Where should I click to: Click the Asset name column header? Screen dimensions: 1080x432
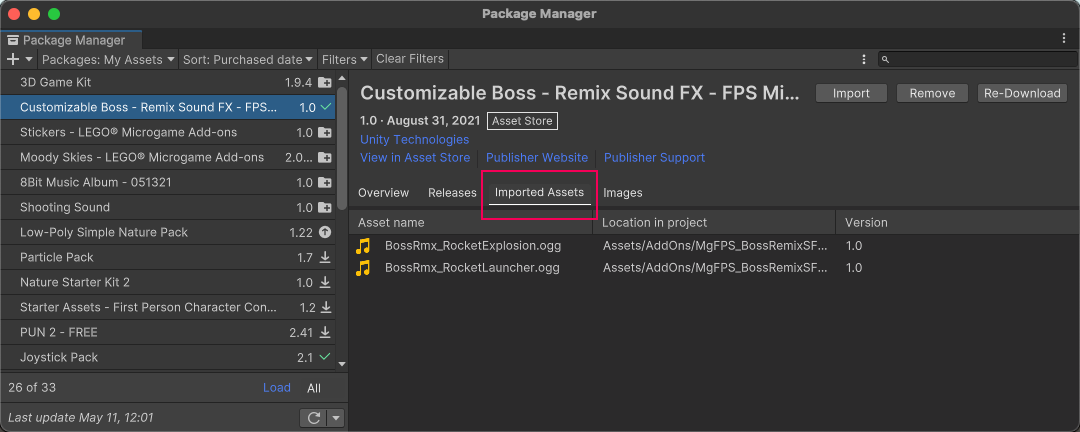click(471, 223)
